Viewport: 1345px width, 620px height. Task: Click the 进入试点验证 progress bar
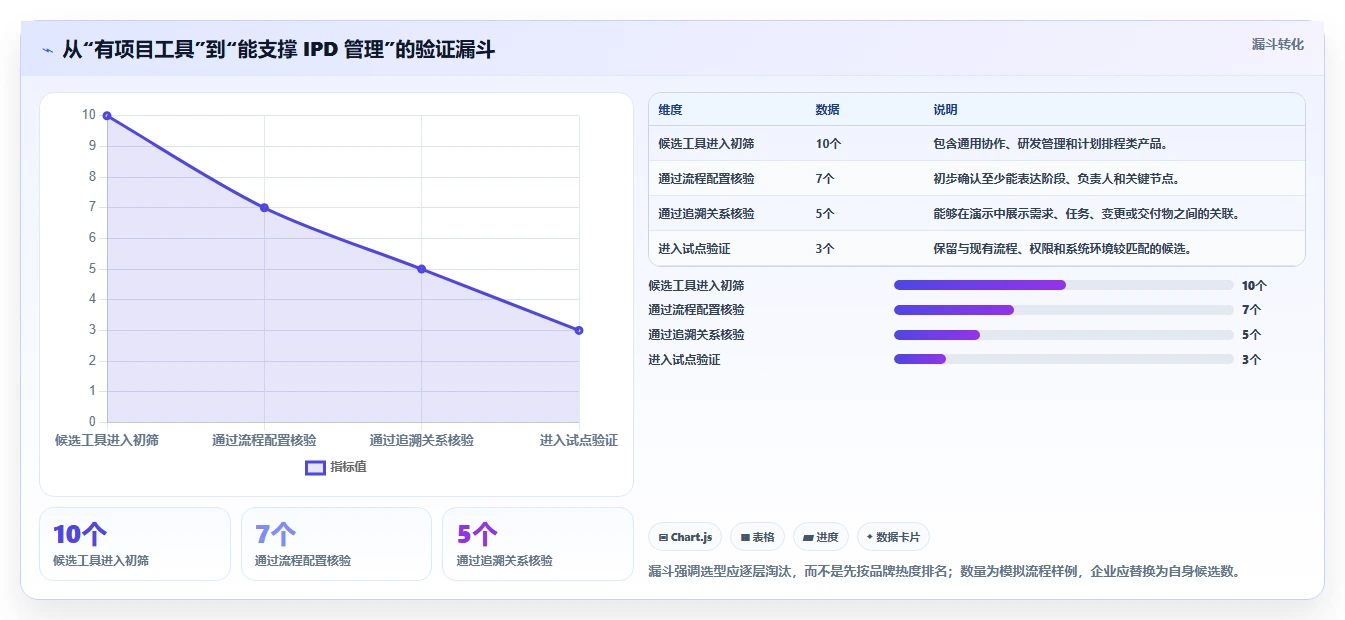[1064, 359]
